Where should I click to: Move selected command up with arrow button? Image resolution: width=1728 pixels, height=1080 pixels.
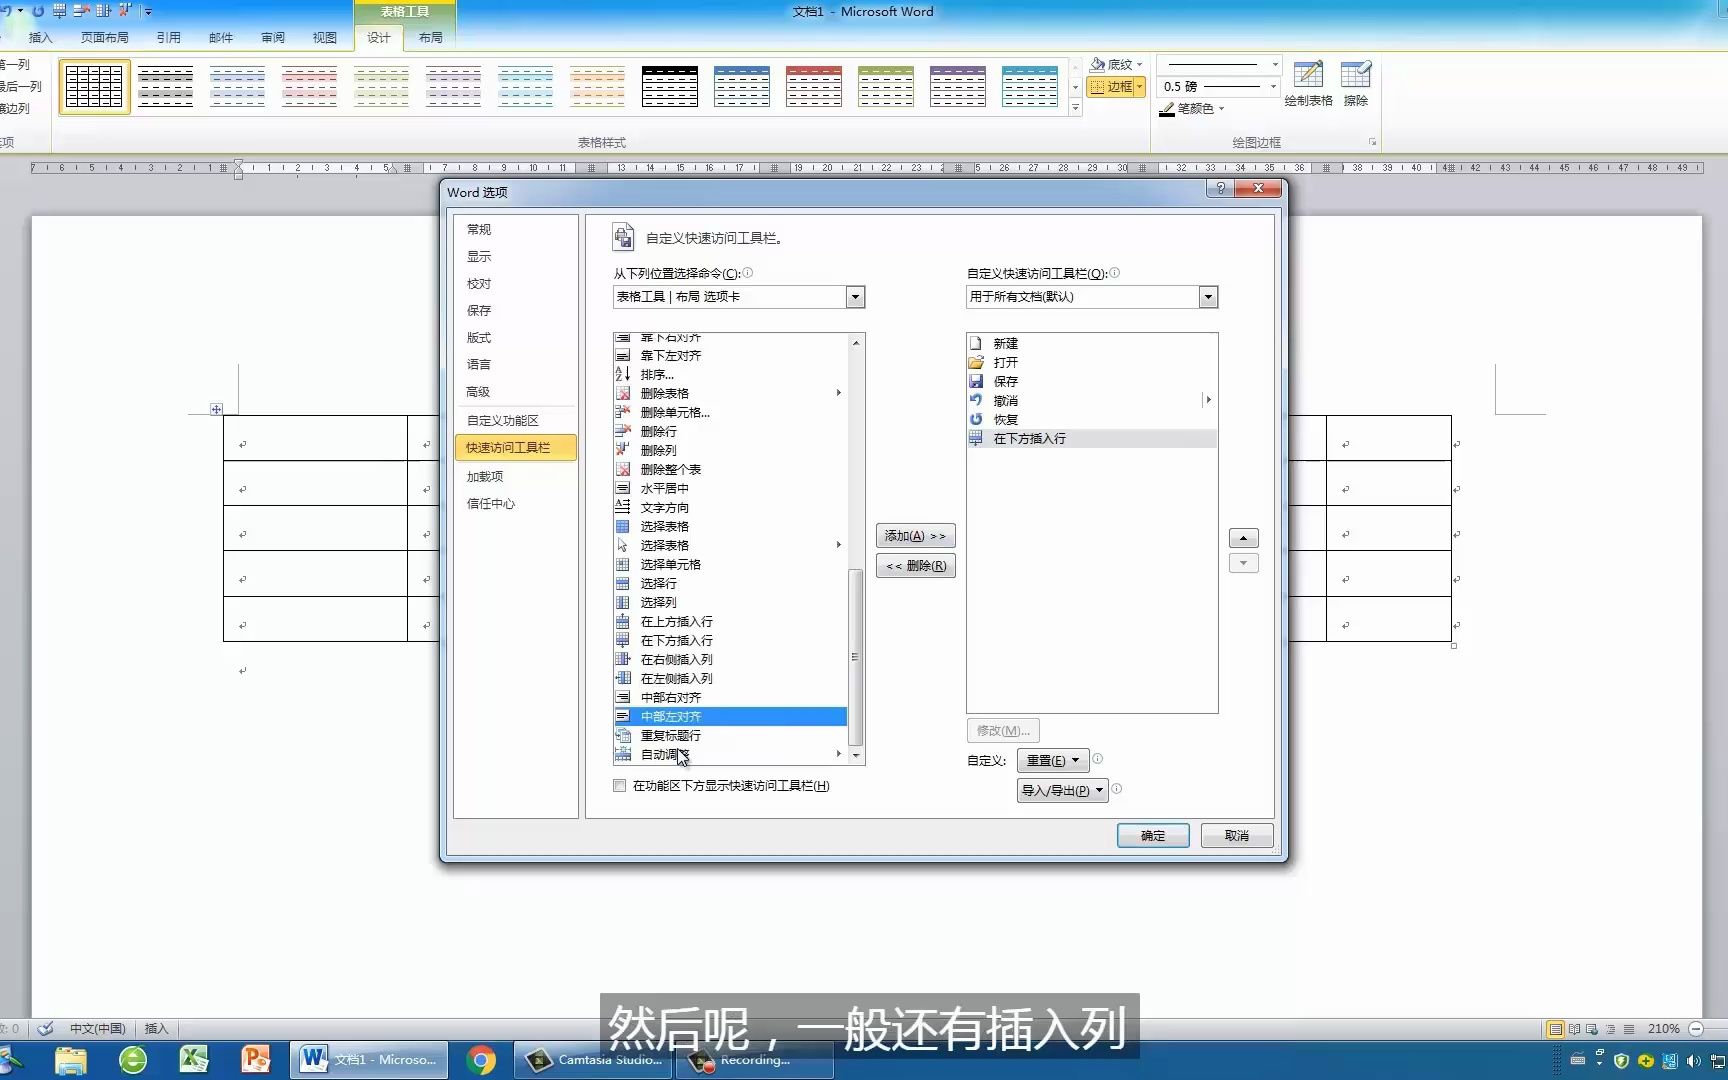1243,538
